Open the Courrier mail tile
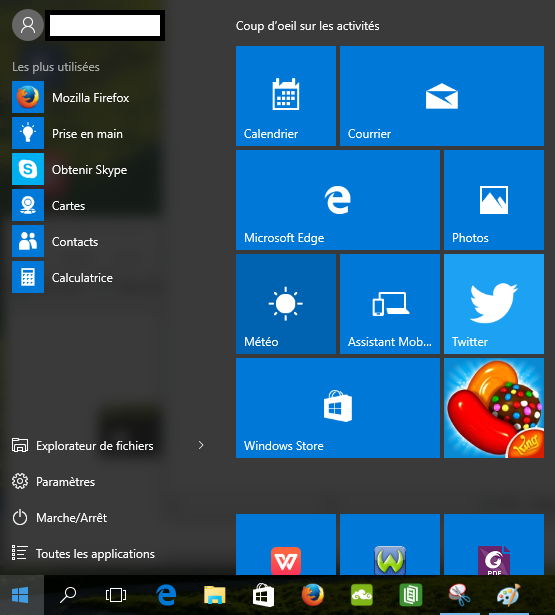The image size is (555, 615). (x=442, y=96)
